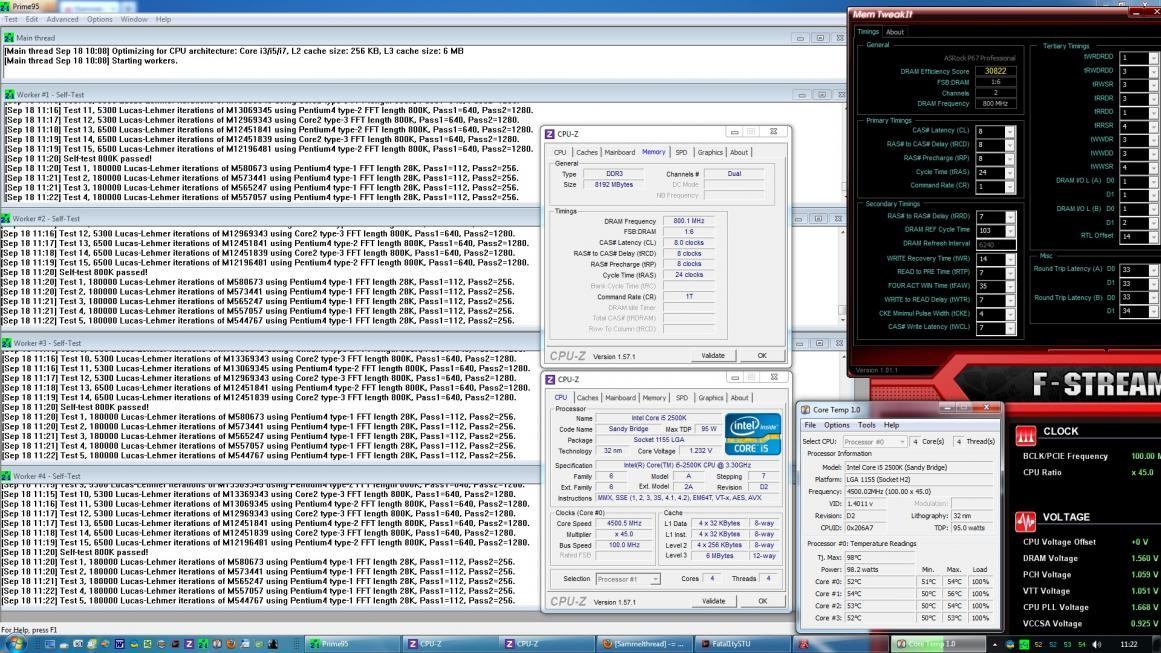Expand DRAM REF Cycle Time dropdown
The height and width of the screenshot is (653, 1161).
pyautogui.click(x=1009, y=230)
